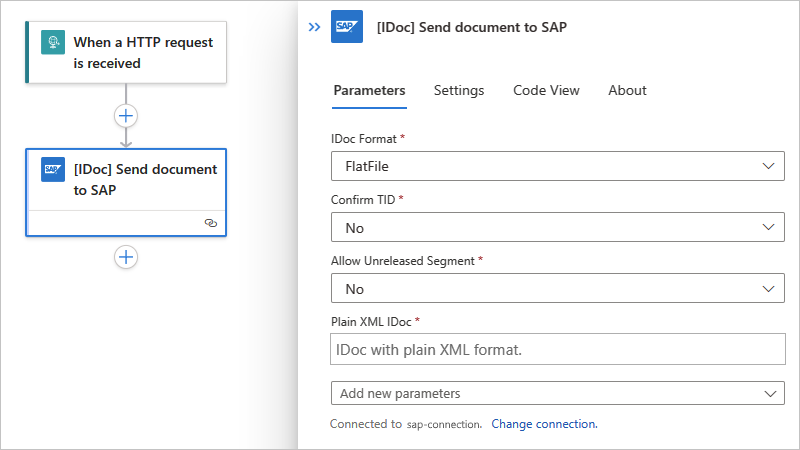The height and width of the screenshot is (450, 800).
Task: Switch to the Code View tab
Action: point(546,90)
